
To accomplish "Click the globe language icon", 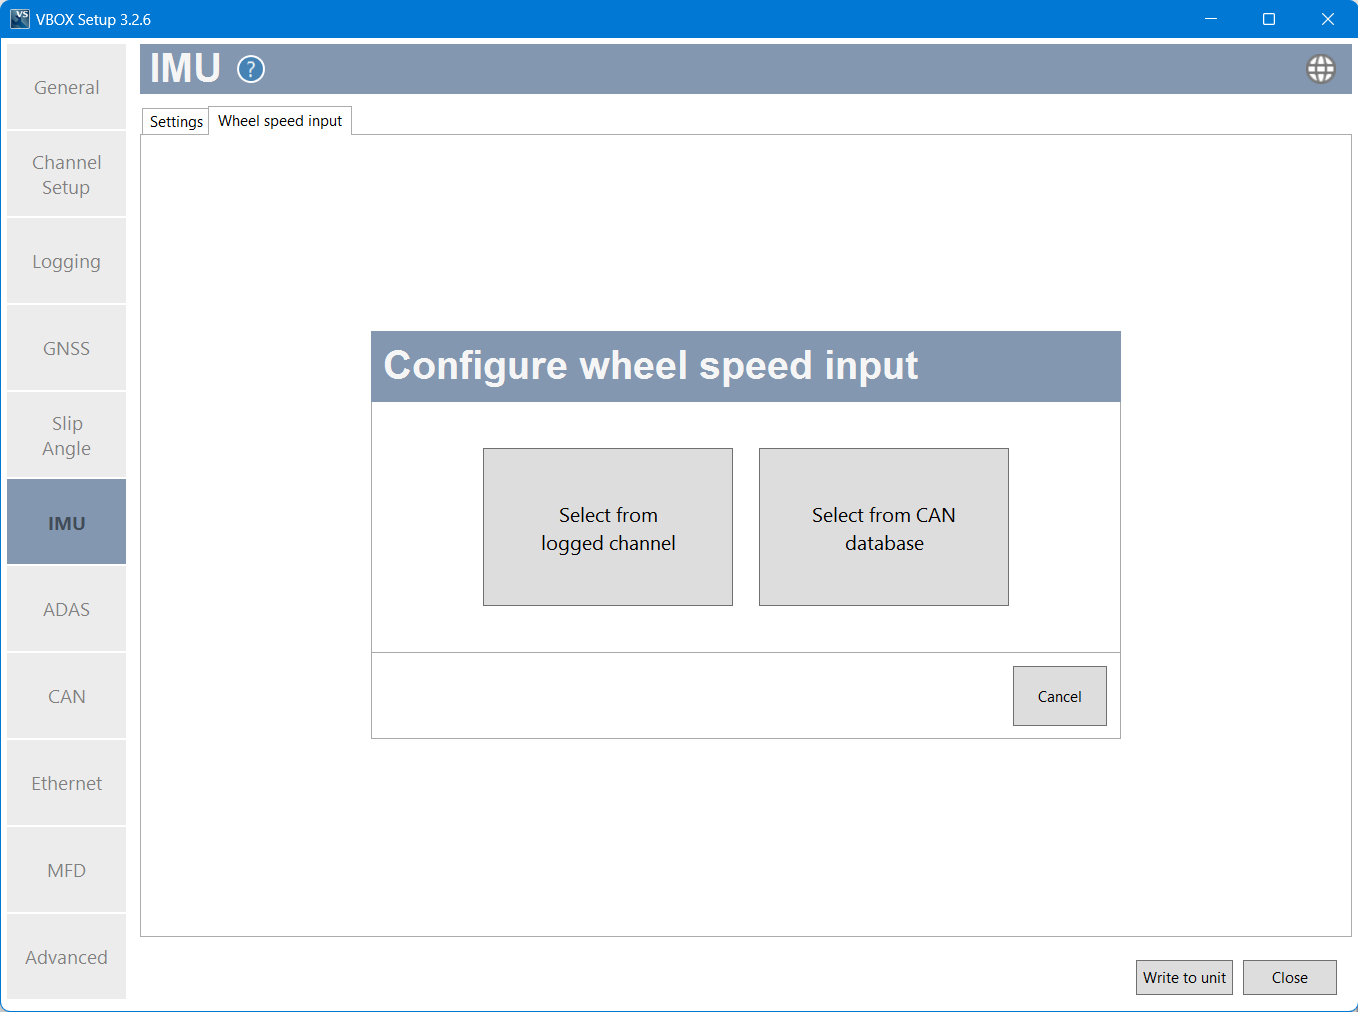I will (1321, 69).
